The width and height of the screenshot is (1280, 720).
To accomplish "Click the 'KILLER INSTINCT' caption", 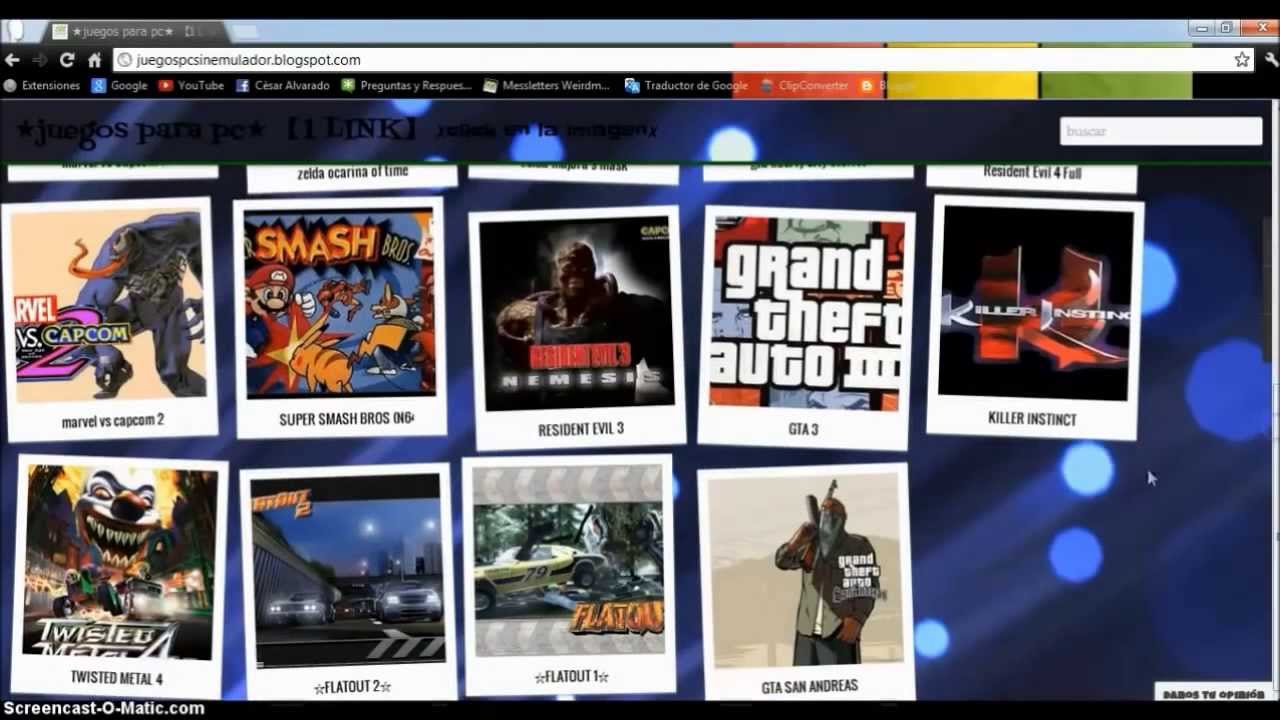I will coord(1032,419).
